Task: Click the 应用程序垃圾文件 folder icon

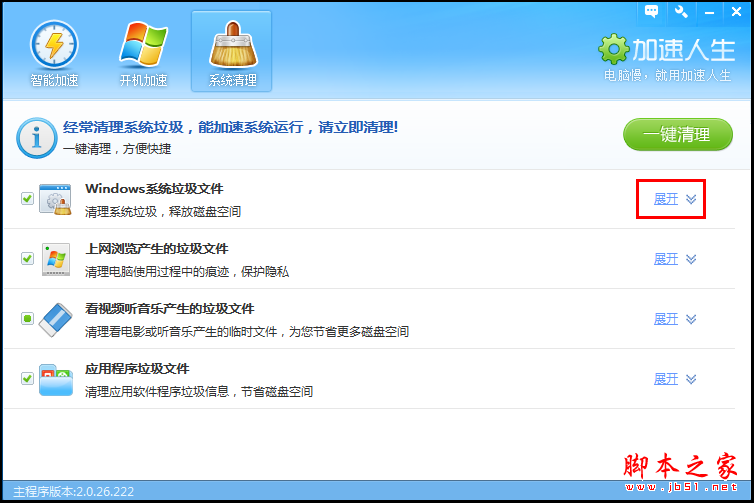Action: pos(56,380)
